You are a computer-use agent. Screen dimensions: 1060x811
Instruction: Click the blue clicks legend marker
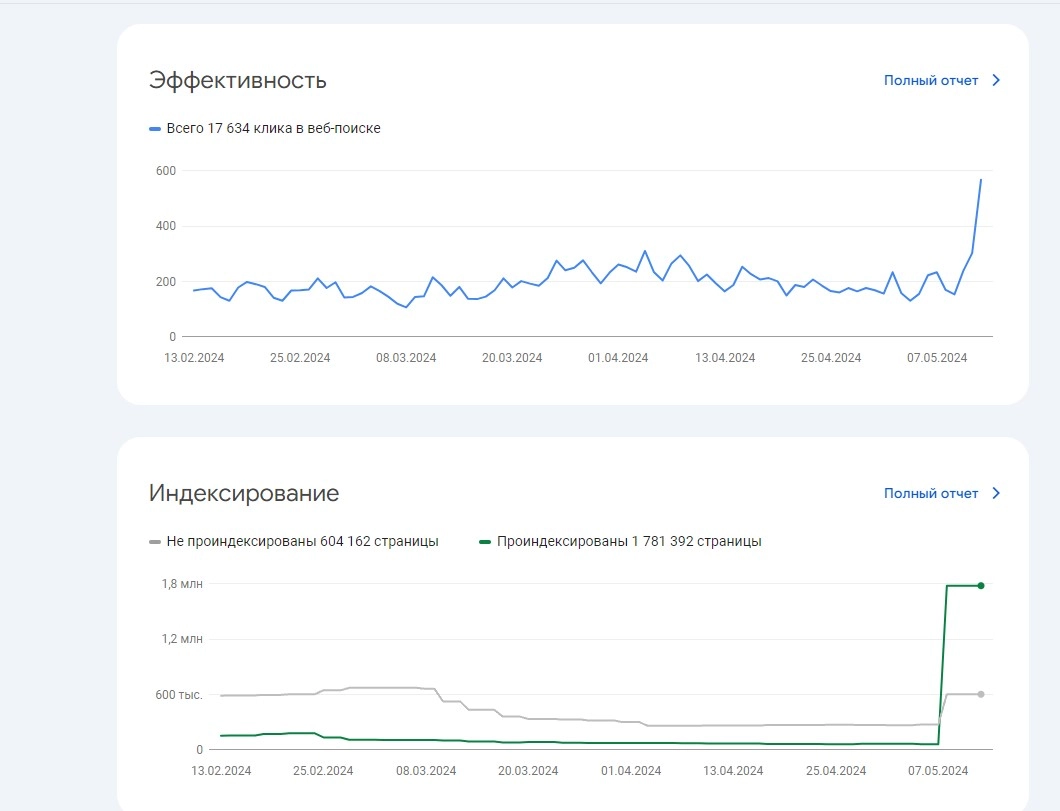click(x=155, y=128)
